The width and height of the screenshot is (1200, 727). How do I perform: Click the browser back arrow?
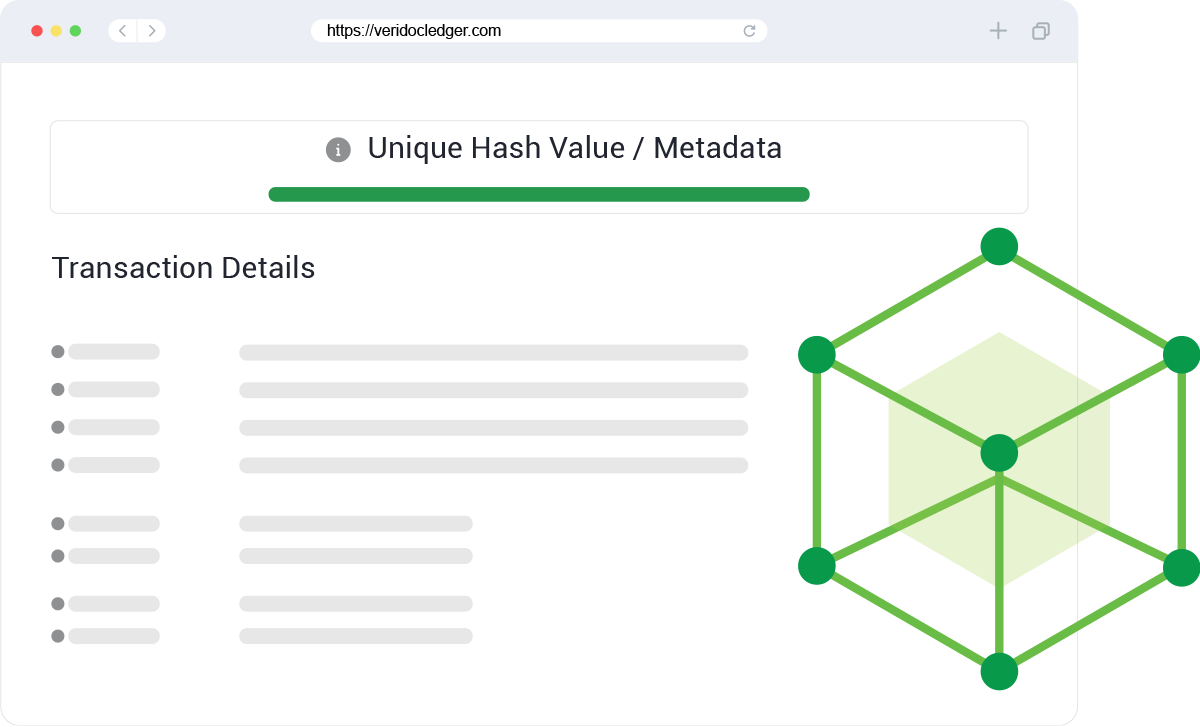click(x=122, y=31)
